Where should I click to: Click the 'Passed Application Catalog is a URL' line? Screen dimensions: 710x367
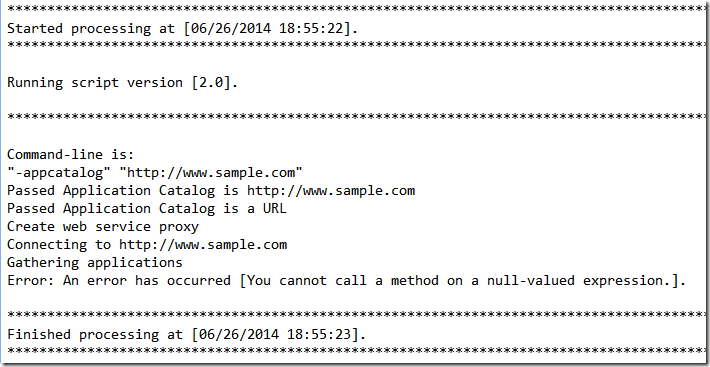(x=147, y=209)
